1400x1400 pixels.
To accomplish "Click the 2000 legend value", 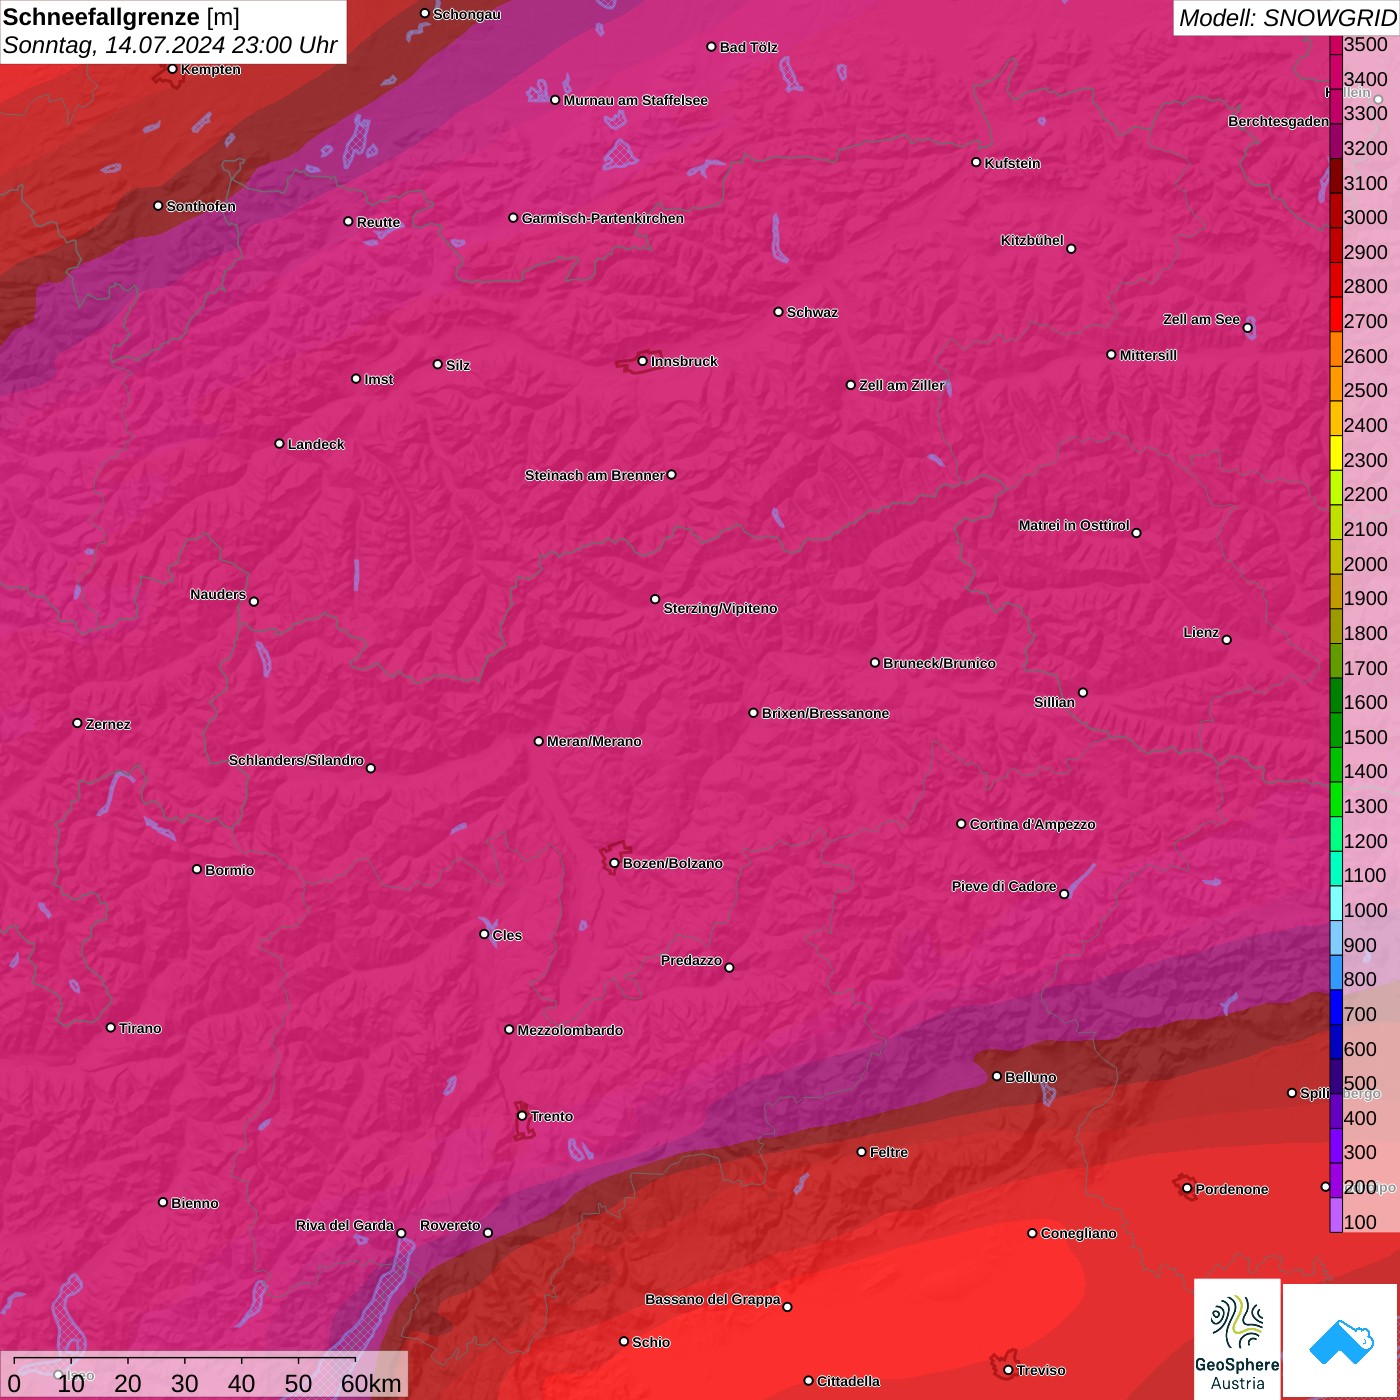I will 1365,564.
